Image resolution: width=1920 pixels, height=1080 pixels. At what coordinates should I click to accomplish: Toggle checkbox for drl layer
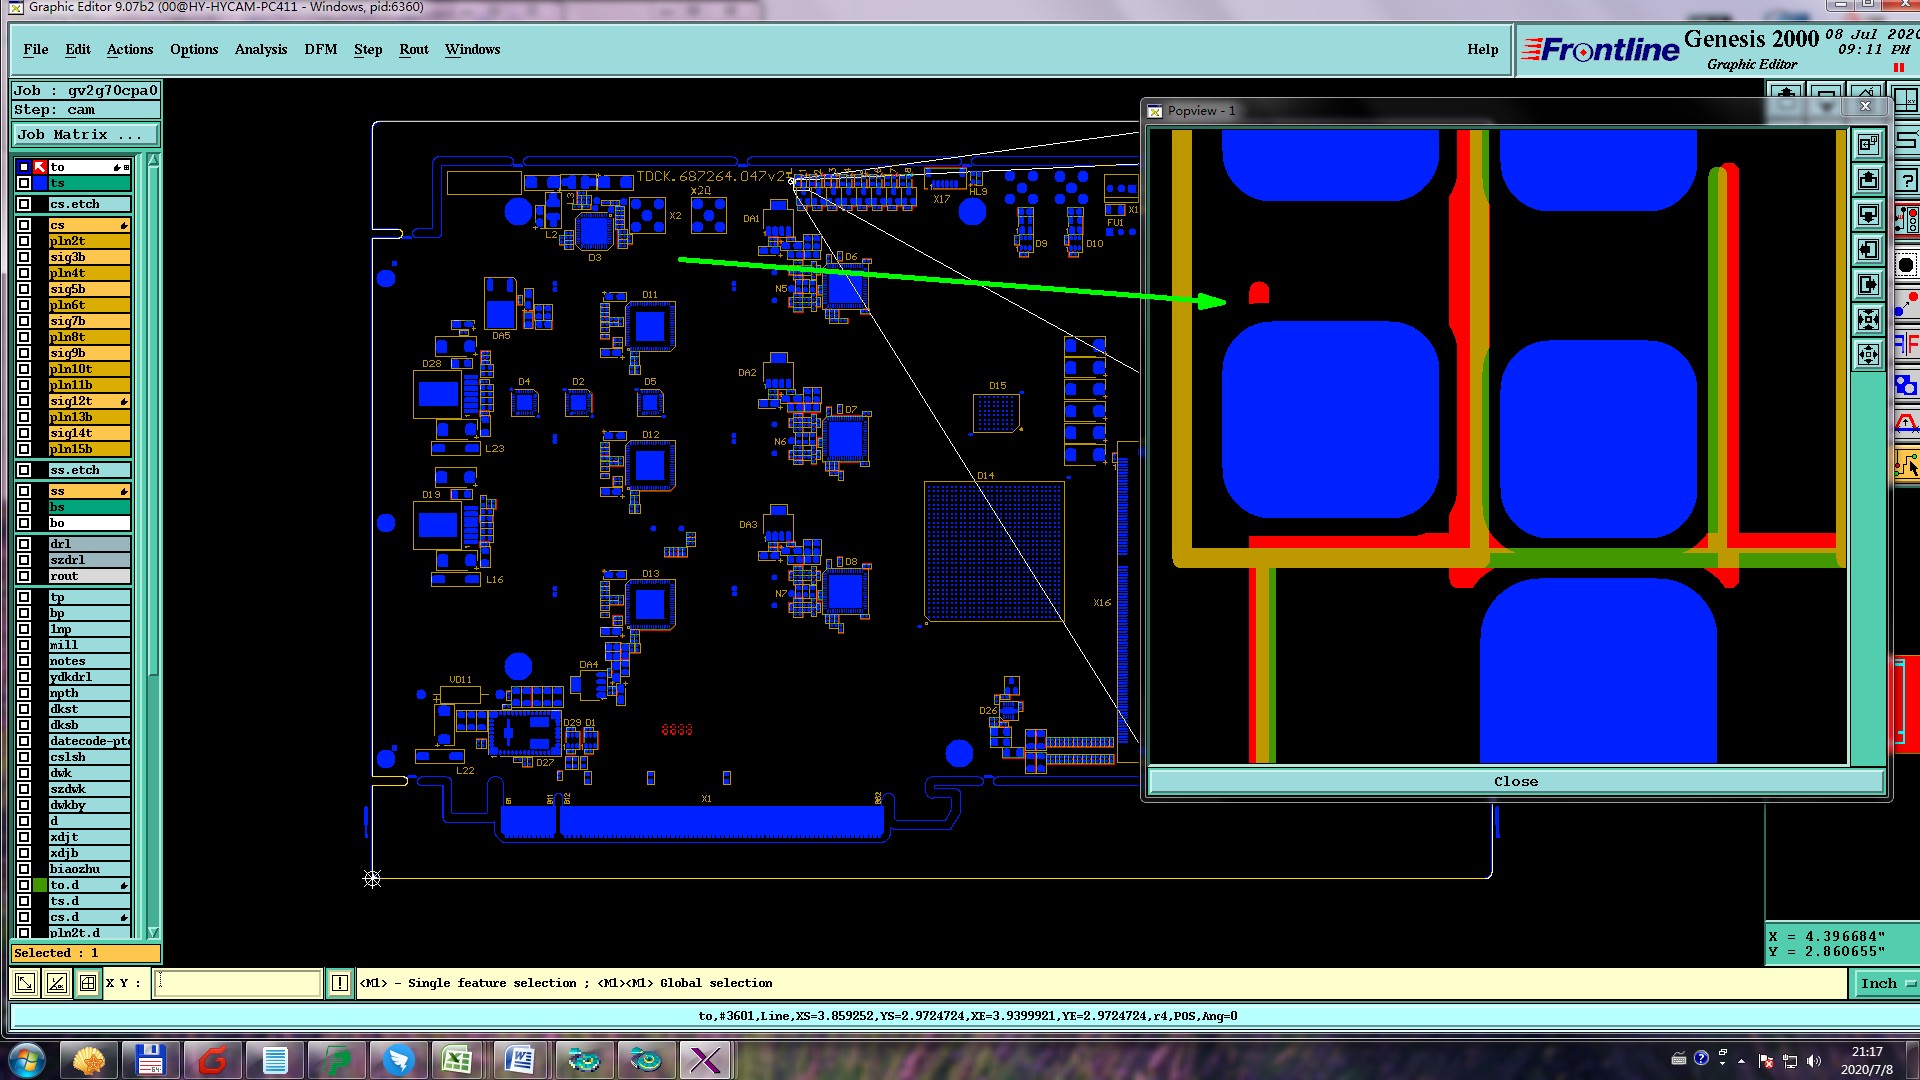24,544
